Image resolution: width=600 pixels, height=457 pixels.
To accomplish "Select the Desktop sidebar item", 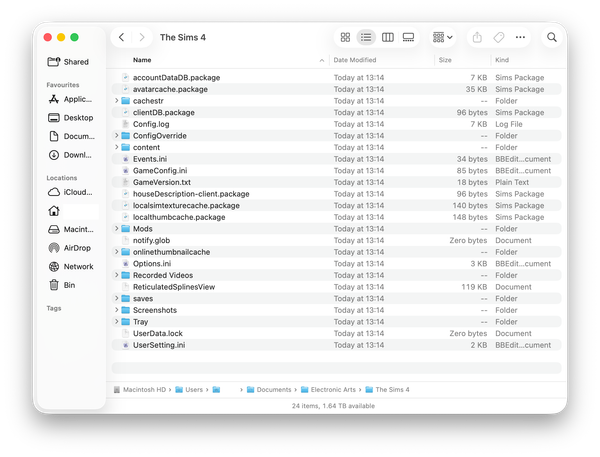I will coord(77,118).
